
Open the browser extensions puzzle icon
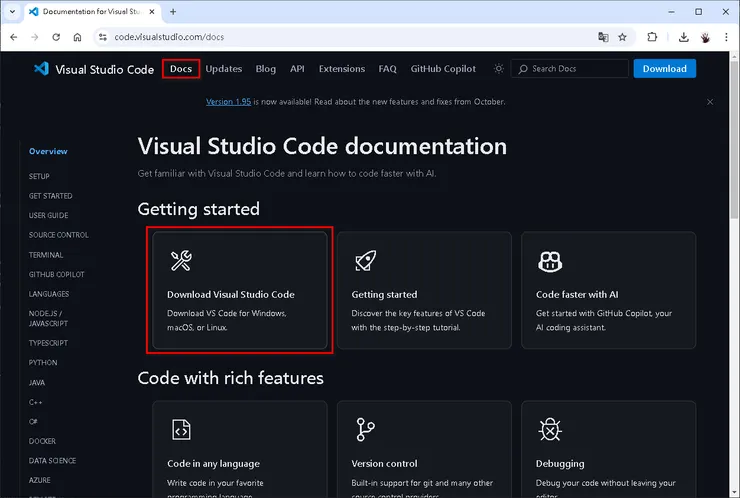pyautogui.click(x=652, y=37)
